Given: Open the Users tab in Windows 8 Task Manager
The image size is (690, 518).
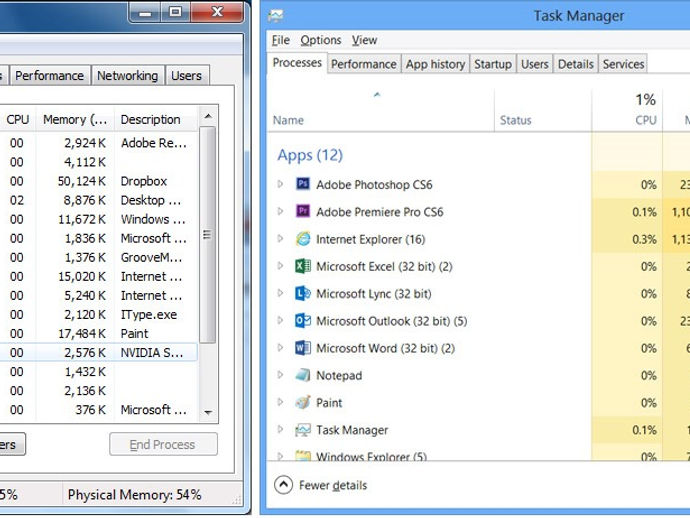Looking at the screenshot, I should tap(535, 64).
